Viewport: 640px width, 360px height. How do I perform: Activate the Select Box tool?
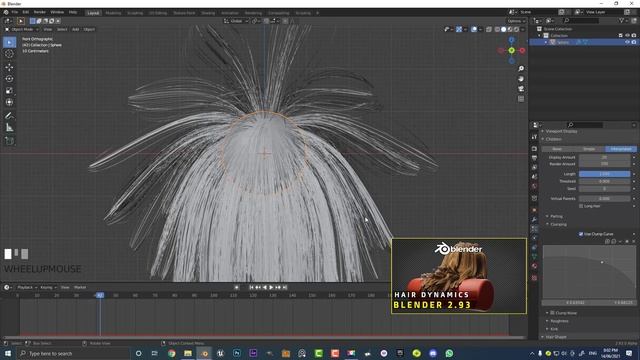[x=9, y=42]
